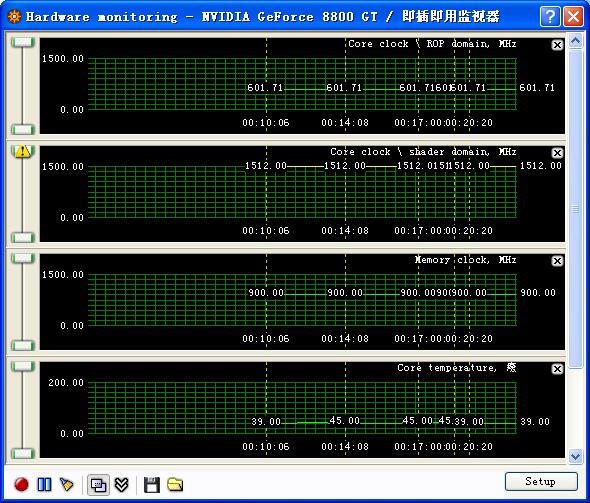Start recording with the red record button

coord(21,485)
